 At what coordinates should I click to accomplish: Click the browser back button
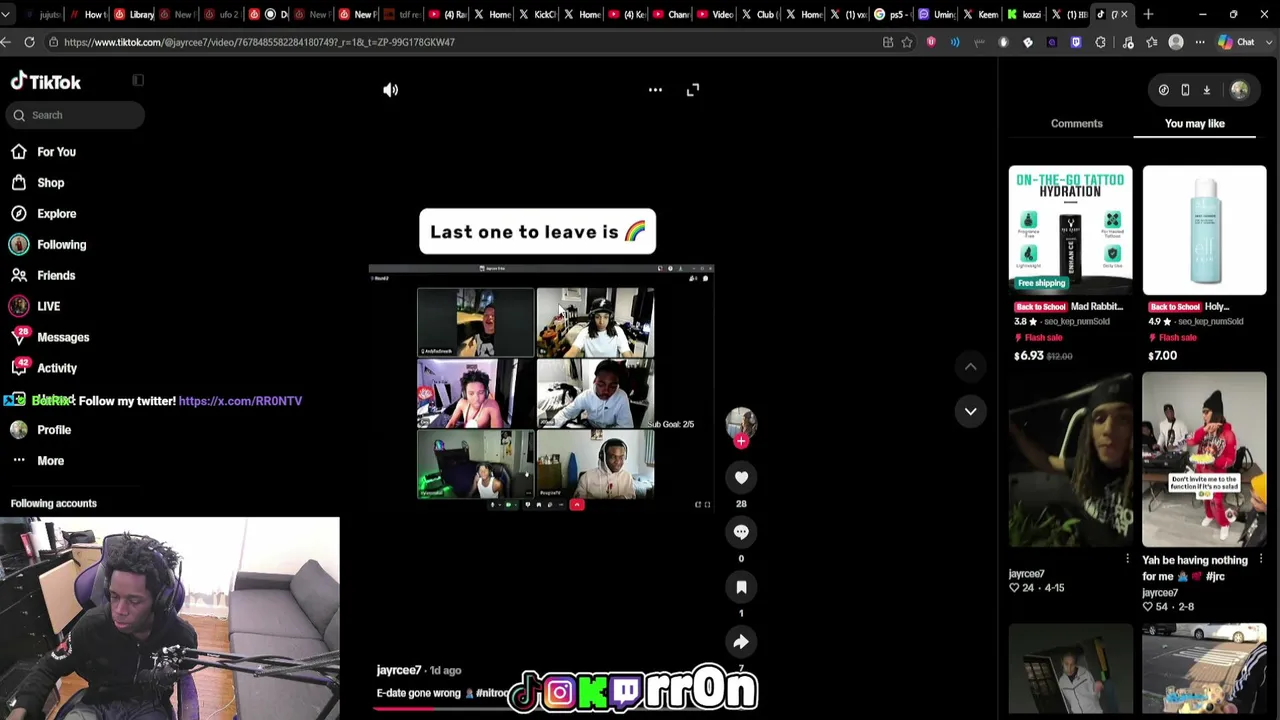pos(7,42)
